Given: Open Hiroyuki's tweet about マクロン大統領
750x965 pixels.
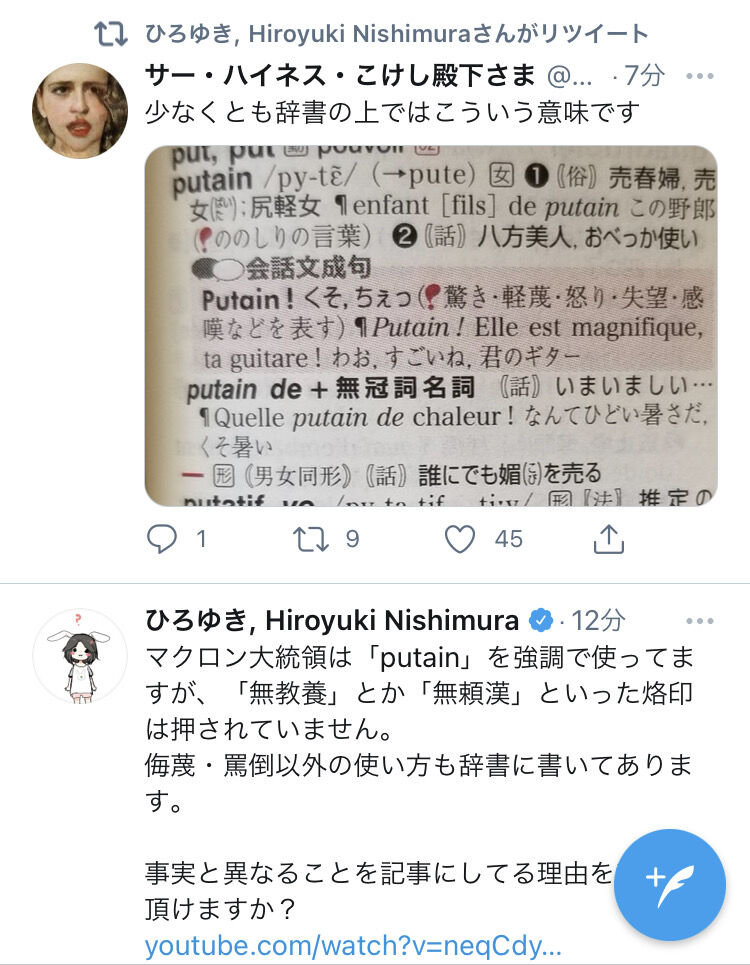Looking at the screenshot, I should point(420,729).
